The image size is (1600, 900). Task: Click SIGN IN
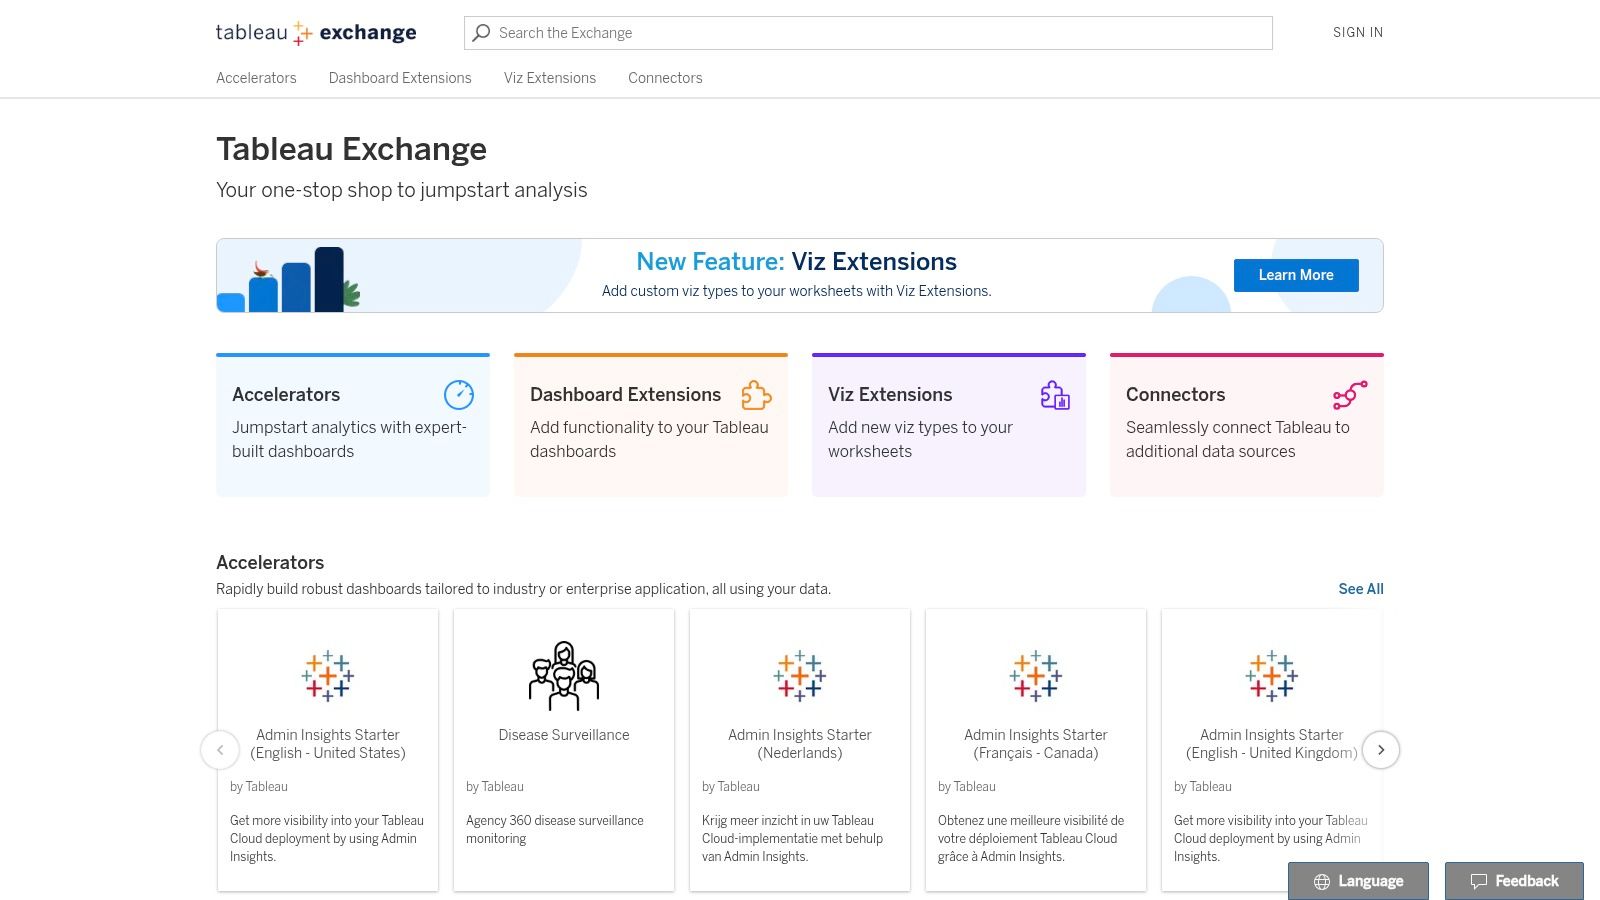pyautogui.click(x=1357, y=32)
